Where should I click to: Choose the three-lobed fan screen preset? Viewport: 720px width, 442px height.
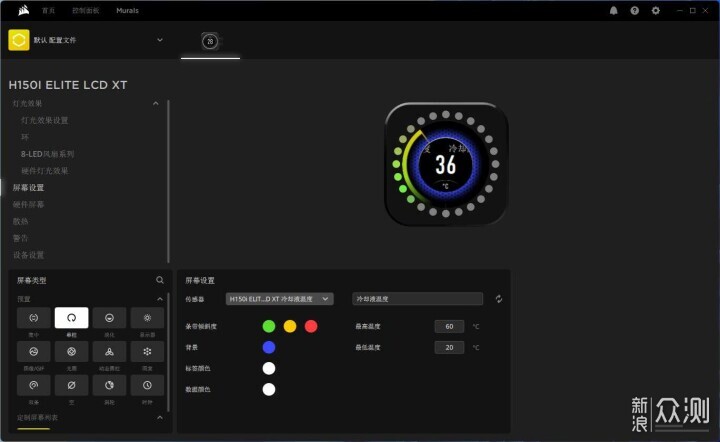click(109, 352)
